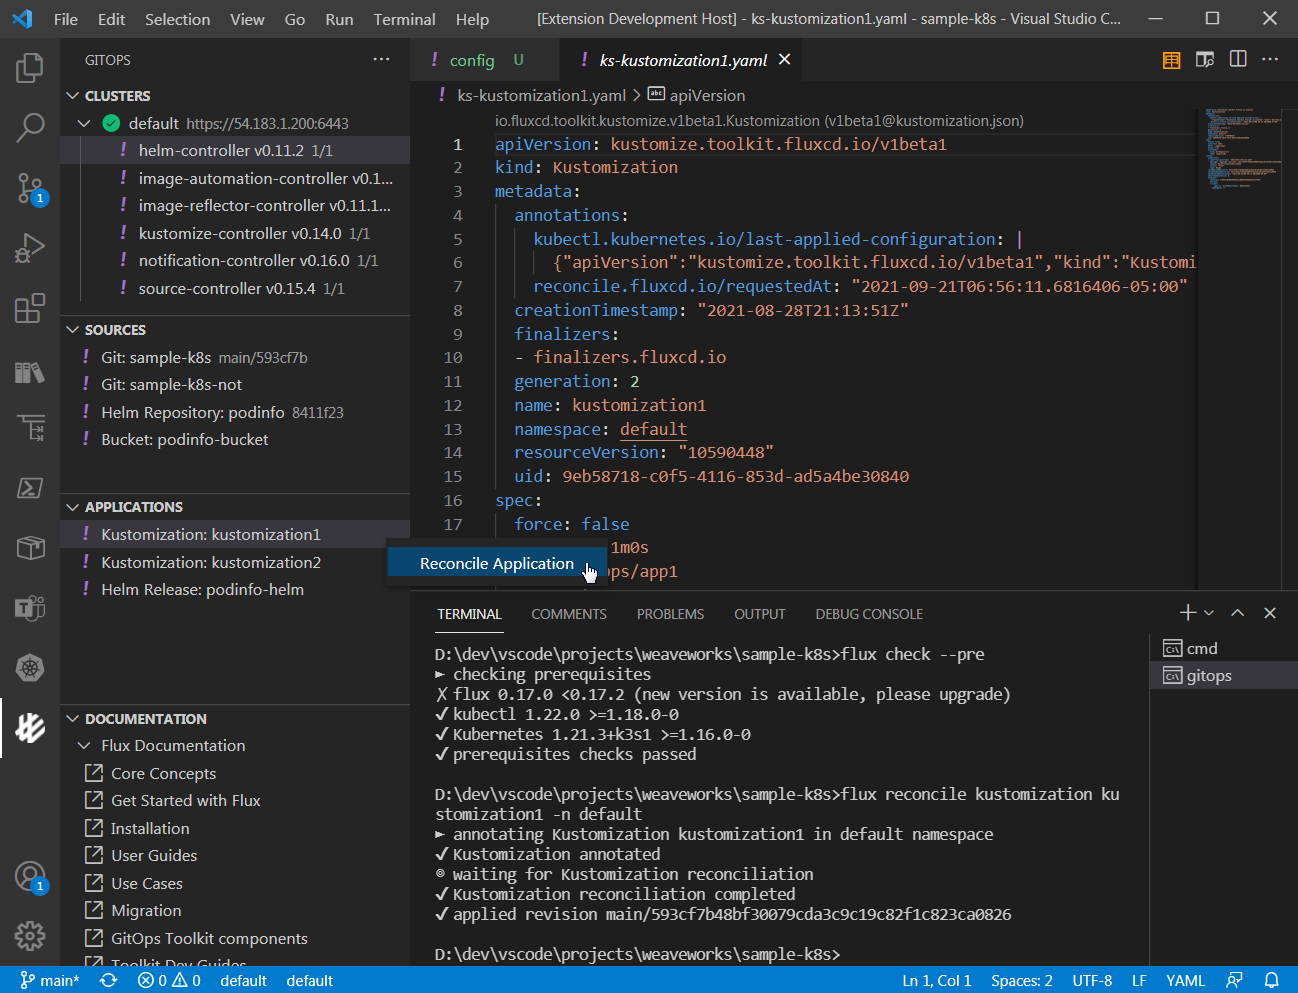This screenshot has height=993, width=1298.
Task: Open the Run and Debug view
Action: click(29, 247)
